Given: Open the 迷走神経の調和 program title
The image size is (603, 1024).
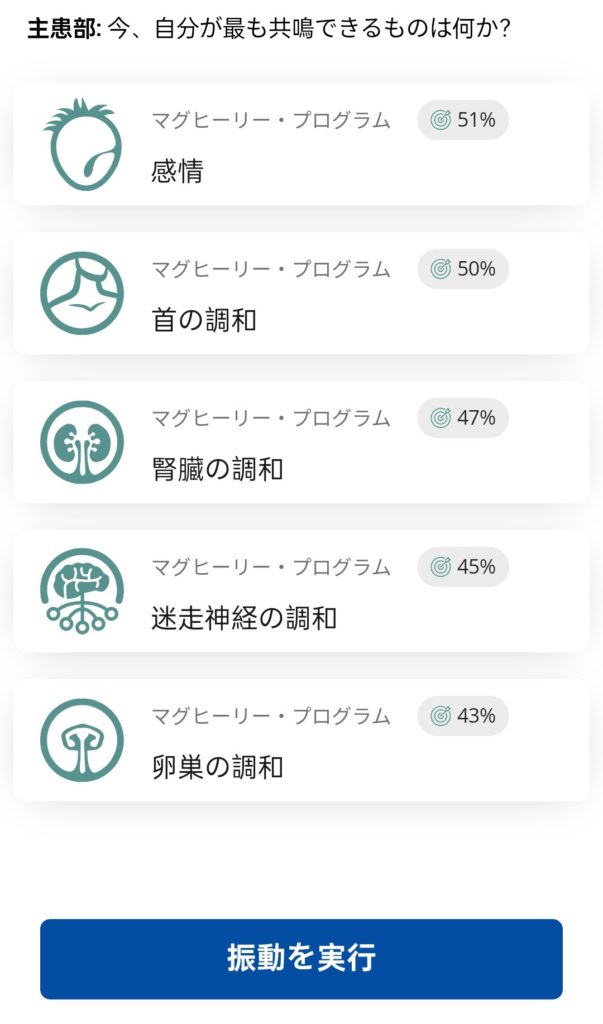Looking at the screenshot, I should pos(244,618).
